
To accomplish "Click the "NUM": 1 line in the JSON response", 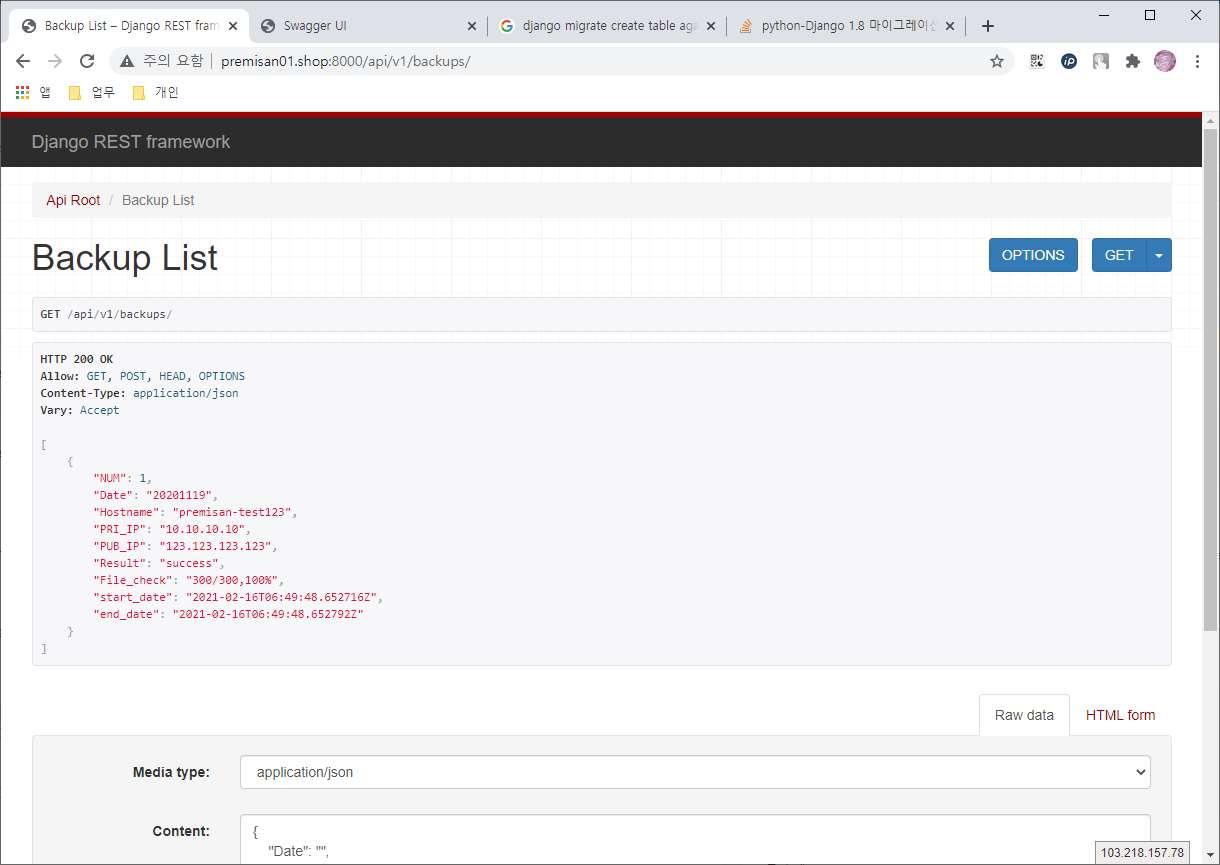I will point(123,478).
